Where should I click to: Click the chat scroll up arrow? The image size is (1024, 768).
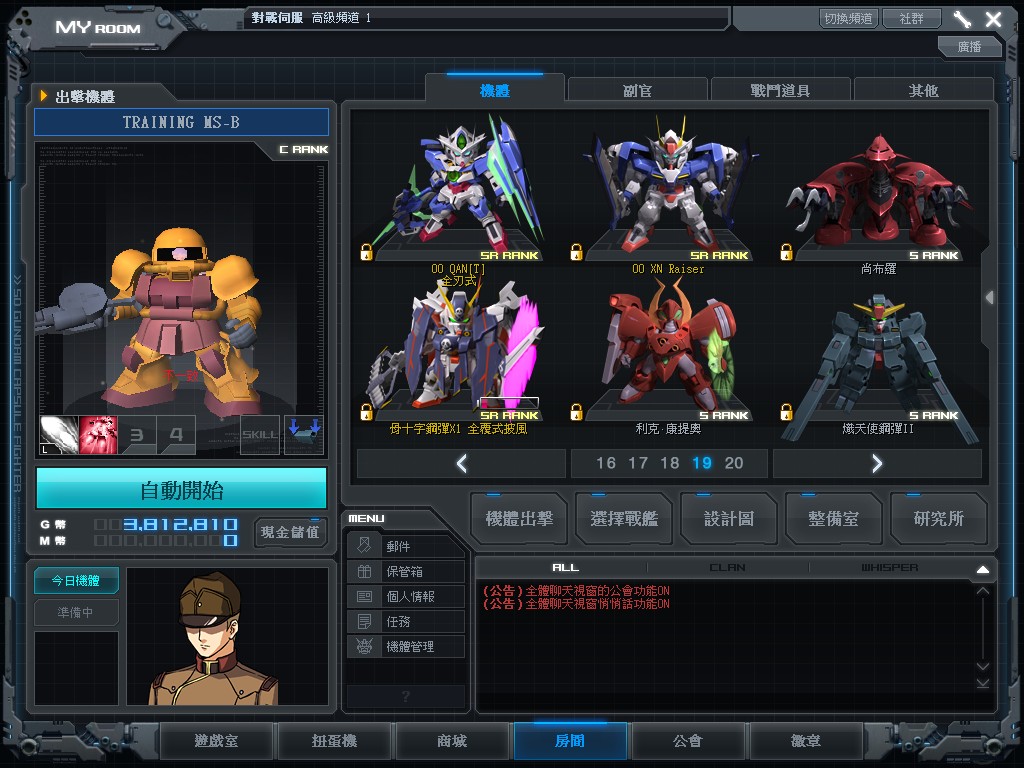(983, 591)
